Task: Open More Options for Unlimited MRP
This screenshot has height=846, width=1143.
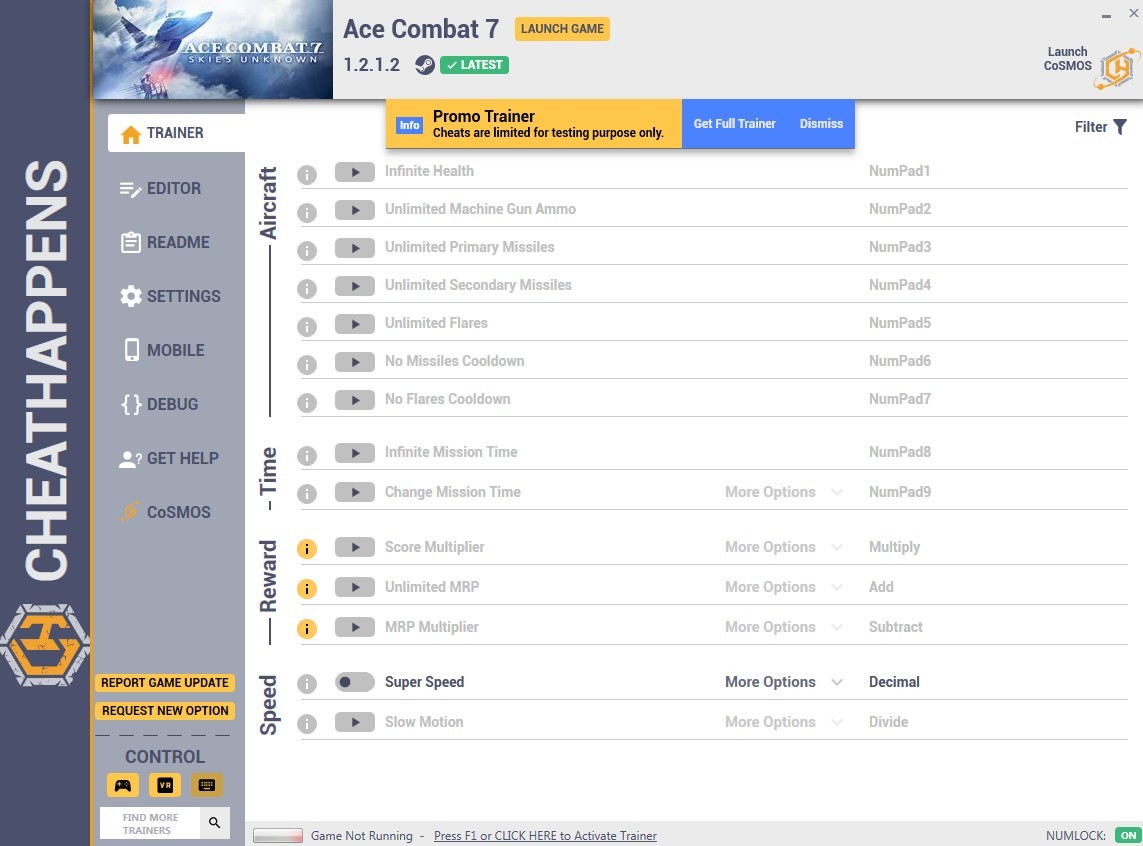Action: coord(784,587)
